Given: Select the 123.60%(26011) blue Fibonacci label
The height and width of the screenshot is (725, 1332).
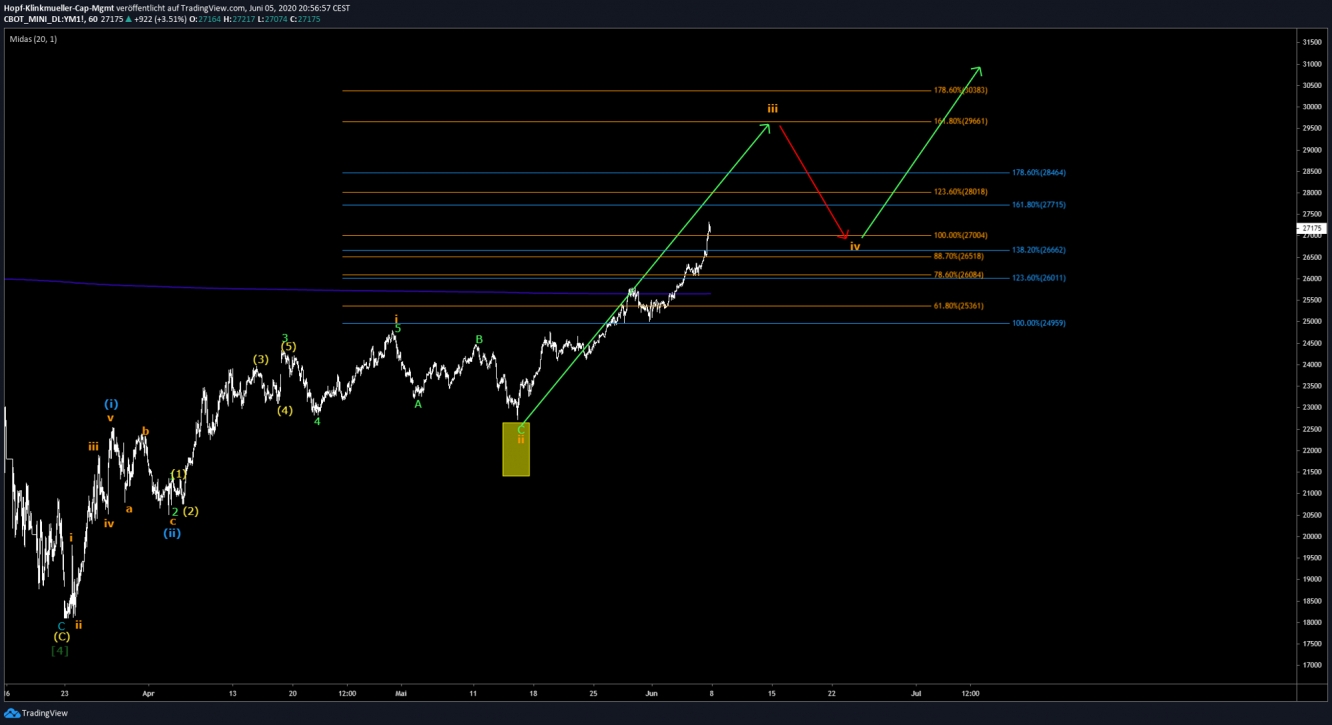Looking at the screenshot, I should (1039, 278).
